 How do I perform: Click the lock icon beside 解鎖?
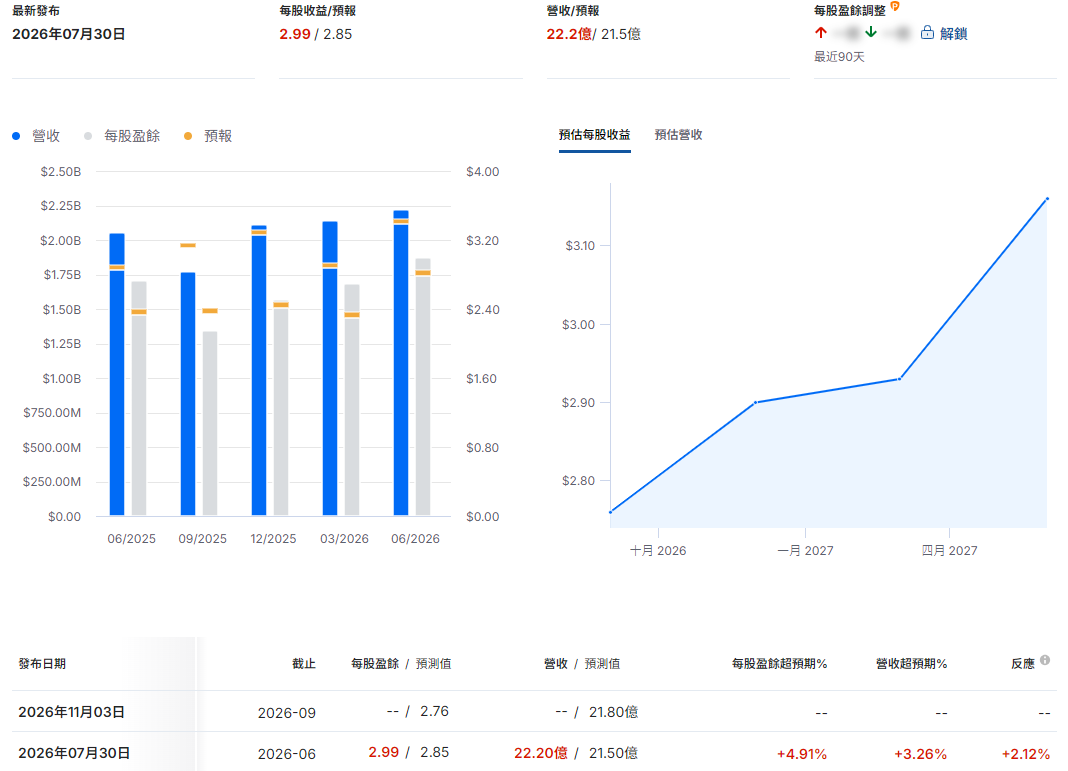tap(927, 33)
